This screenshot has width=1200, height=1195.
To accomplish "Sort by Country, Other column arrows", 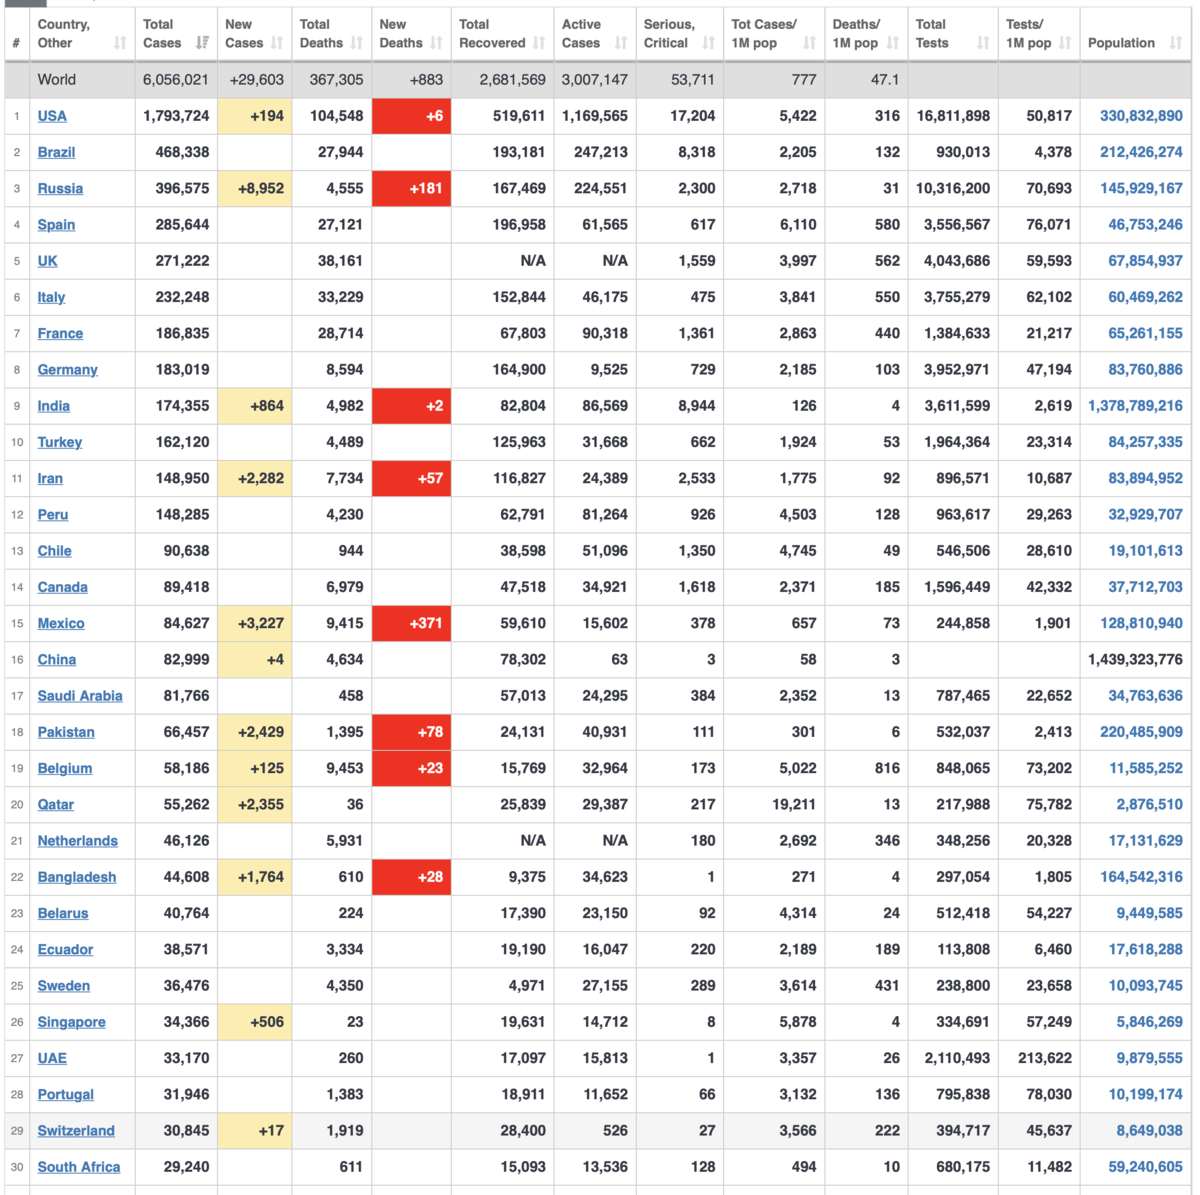I will click(x=120, y=43).
